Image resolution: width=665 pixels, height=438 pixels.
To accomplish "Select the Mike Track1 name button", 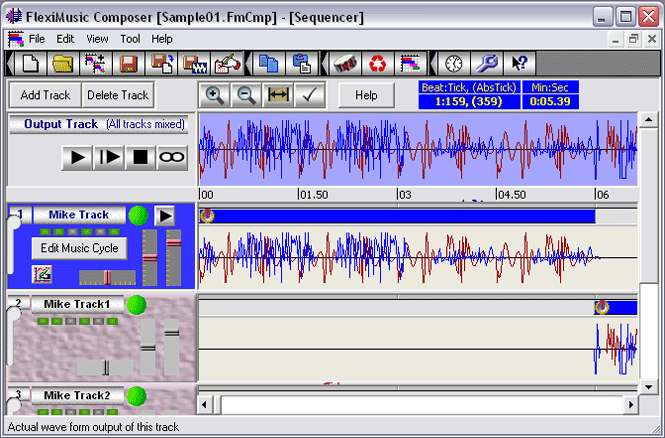I will click(77, 304).
